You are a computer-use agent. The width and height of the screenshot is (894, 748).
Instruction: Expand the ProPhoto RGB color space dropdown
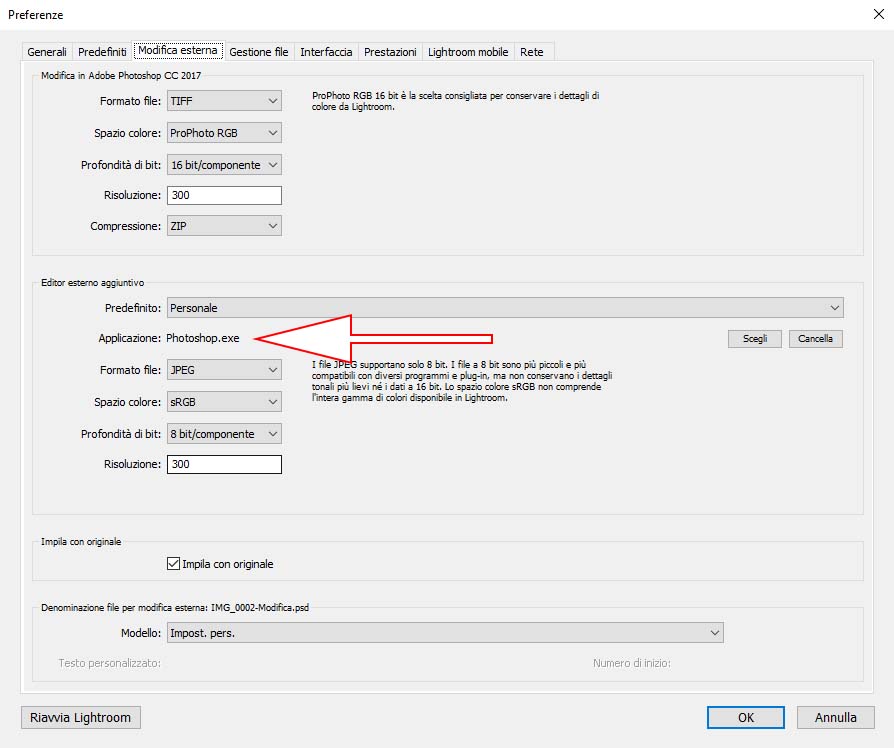pos(224,133)
